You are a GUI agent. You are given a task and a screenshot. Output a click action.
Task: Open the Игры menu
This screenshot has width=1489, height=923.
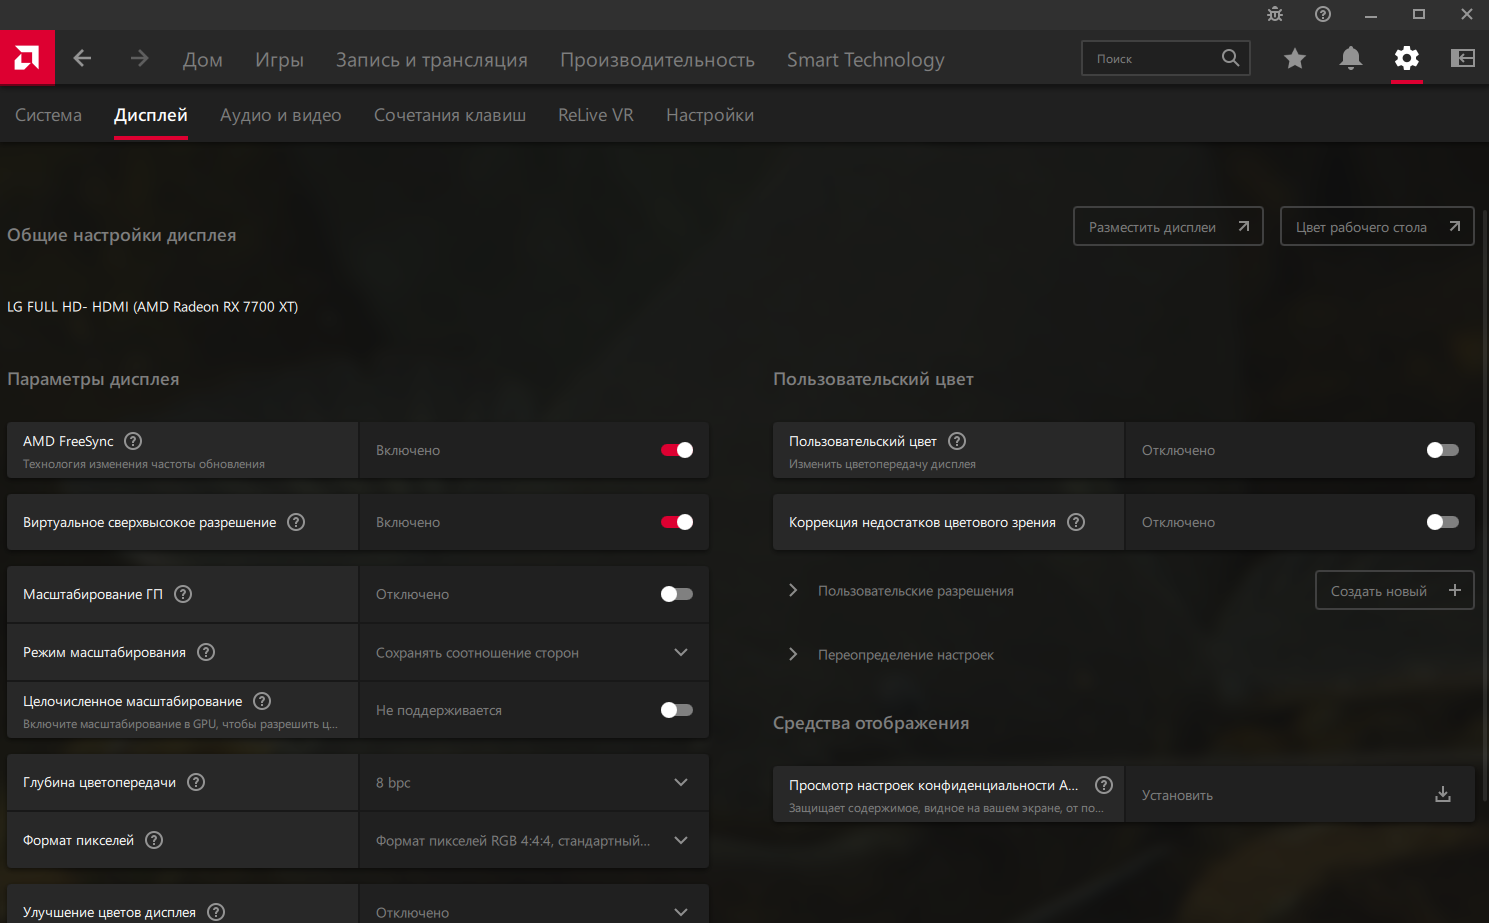tap(279, 60)
